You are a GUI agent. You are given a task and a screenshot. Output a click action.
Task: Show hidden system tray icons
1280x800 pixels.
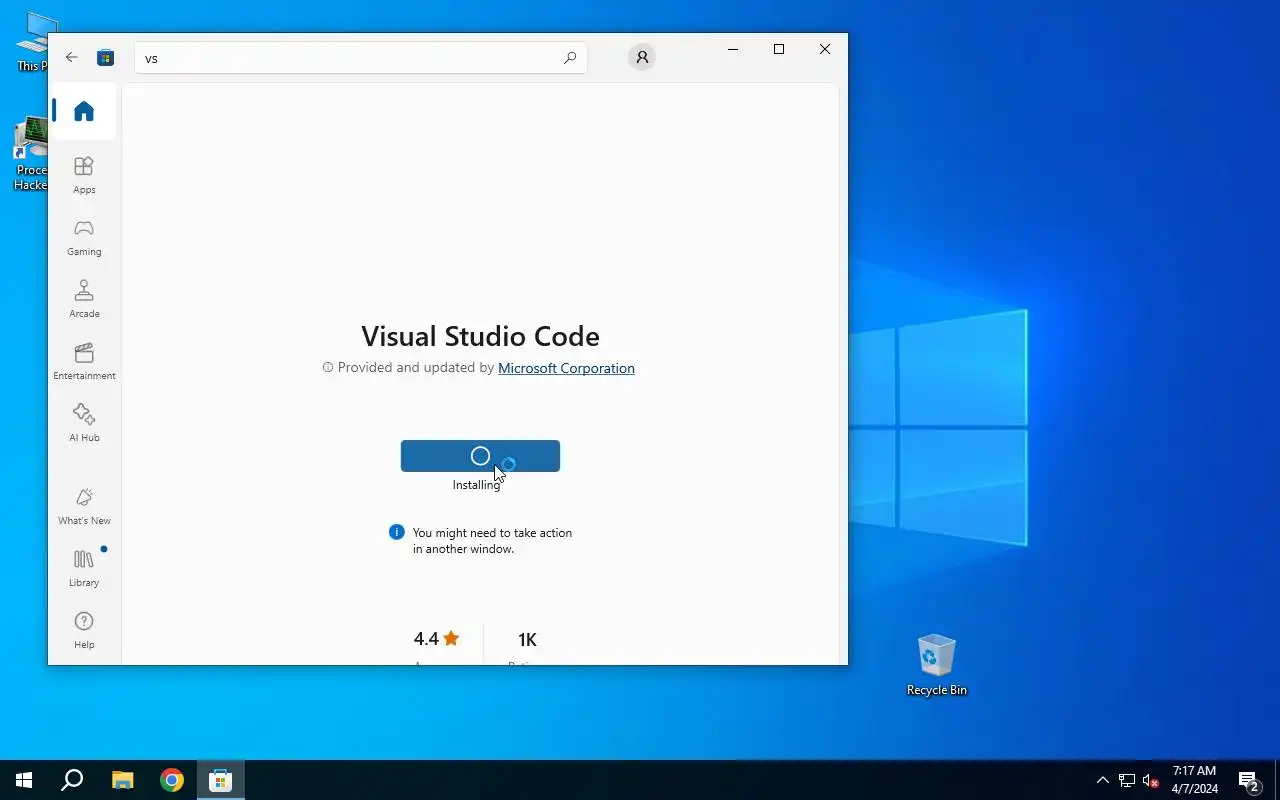pos(1102,780)
